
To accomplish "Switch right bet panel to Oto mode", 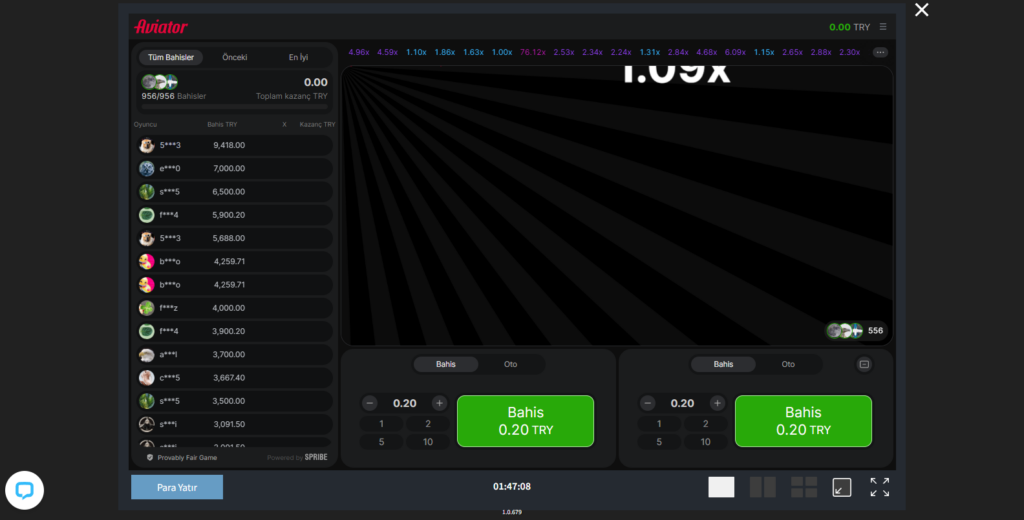I will 788,365.
